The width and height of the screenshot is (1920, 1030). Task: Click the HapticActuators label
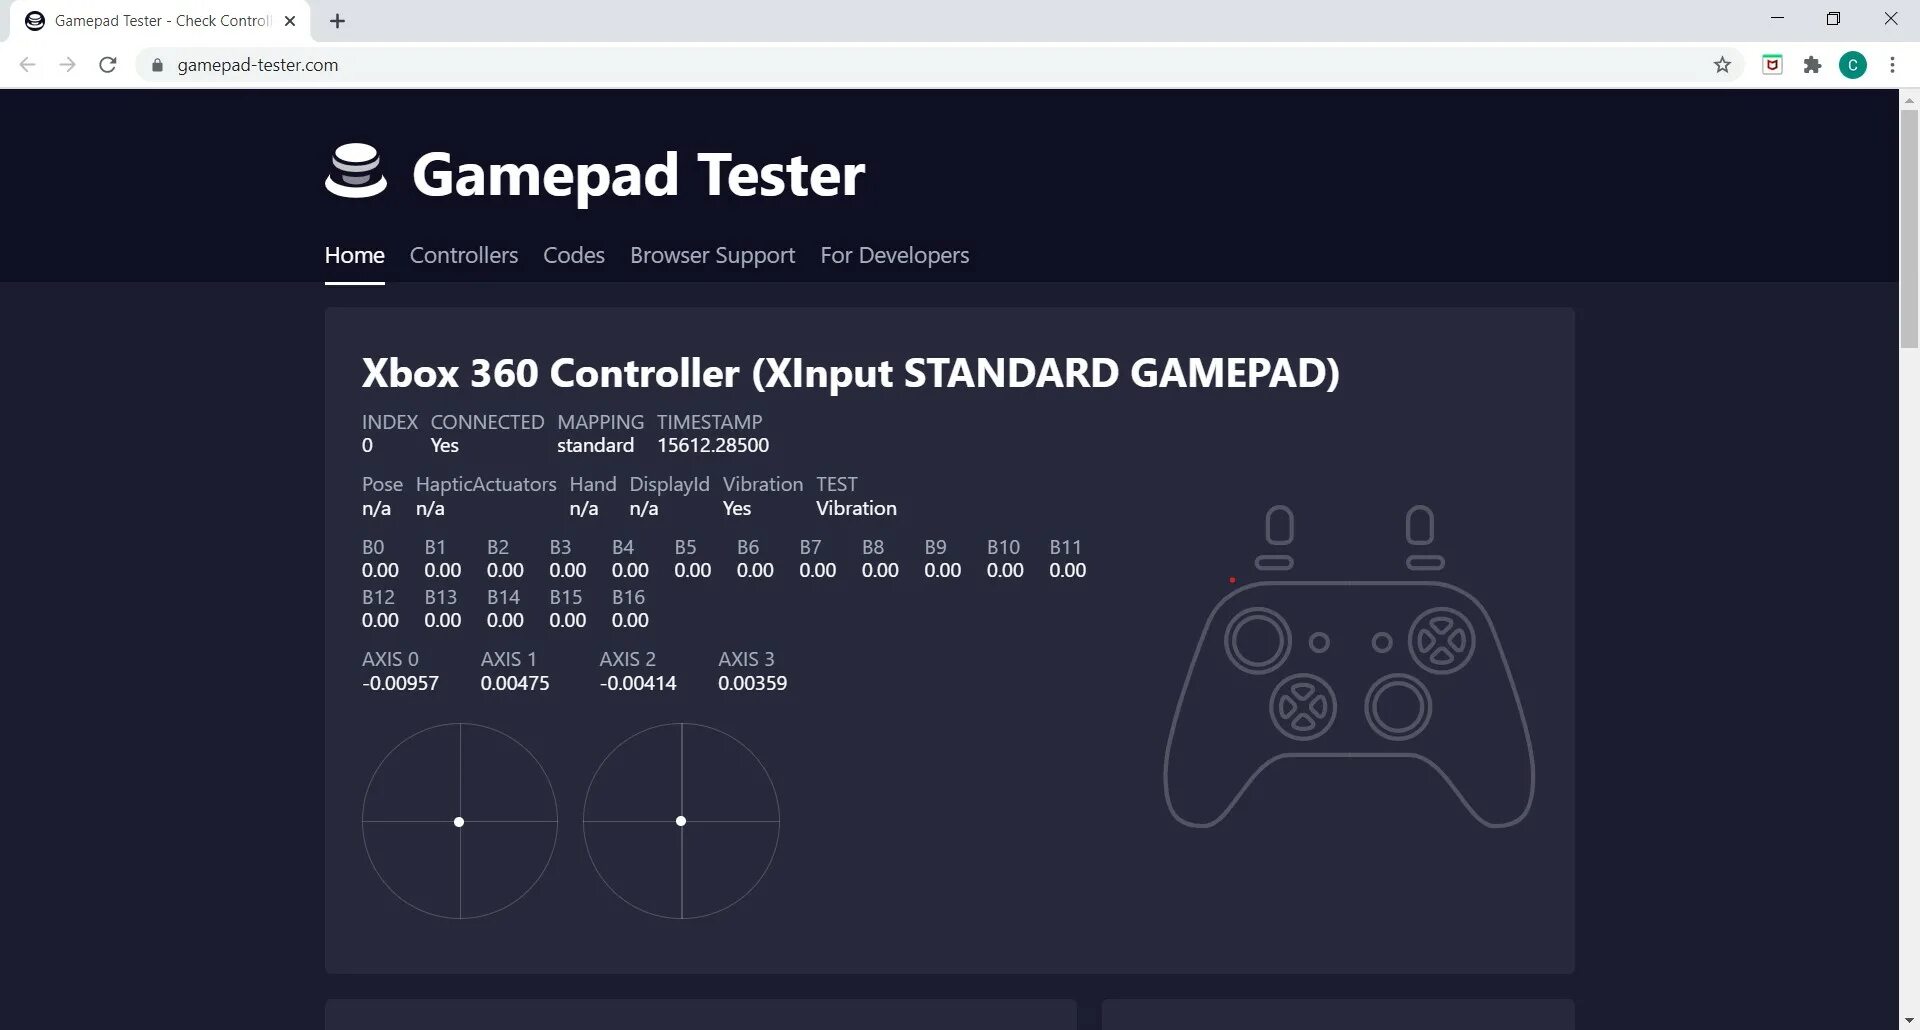pyautogui.click(x=486, y=484)
